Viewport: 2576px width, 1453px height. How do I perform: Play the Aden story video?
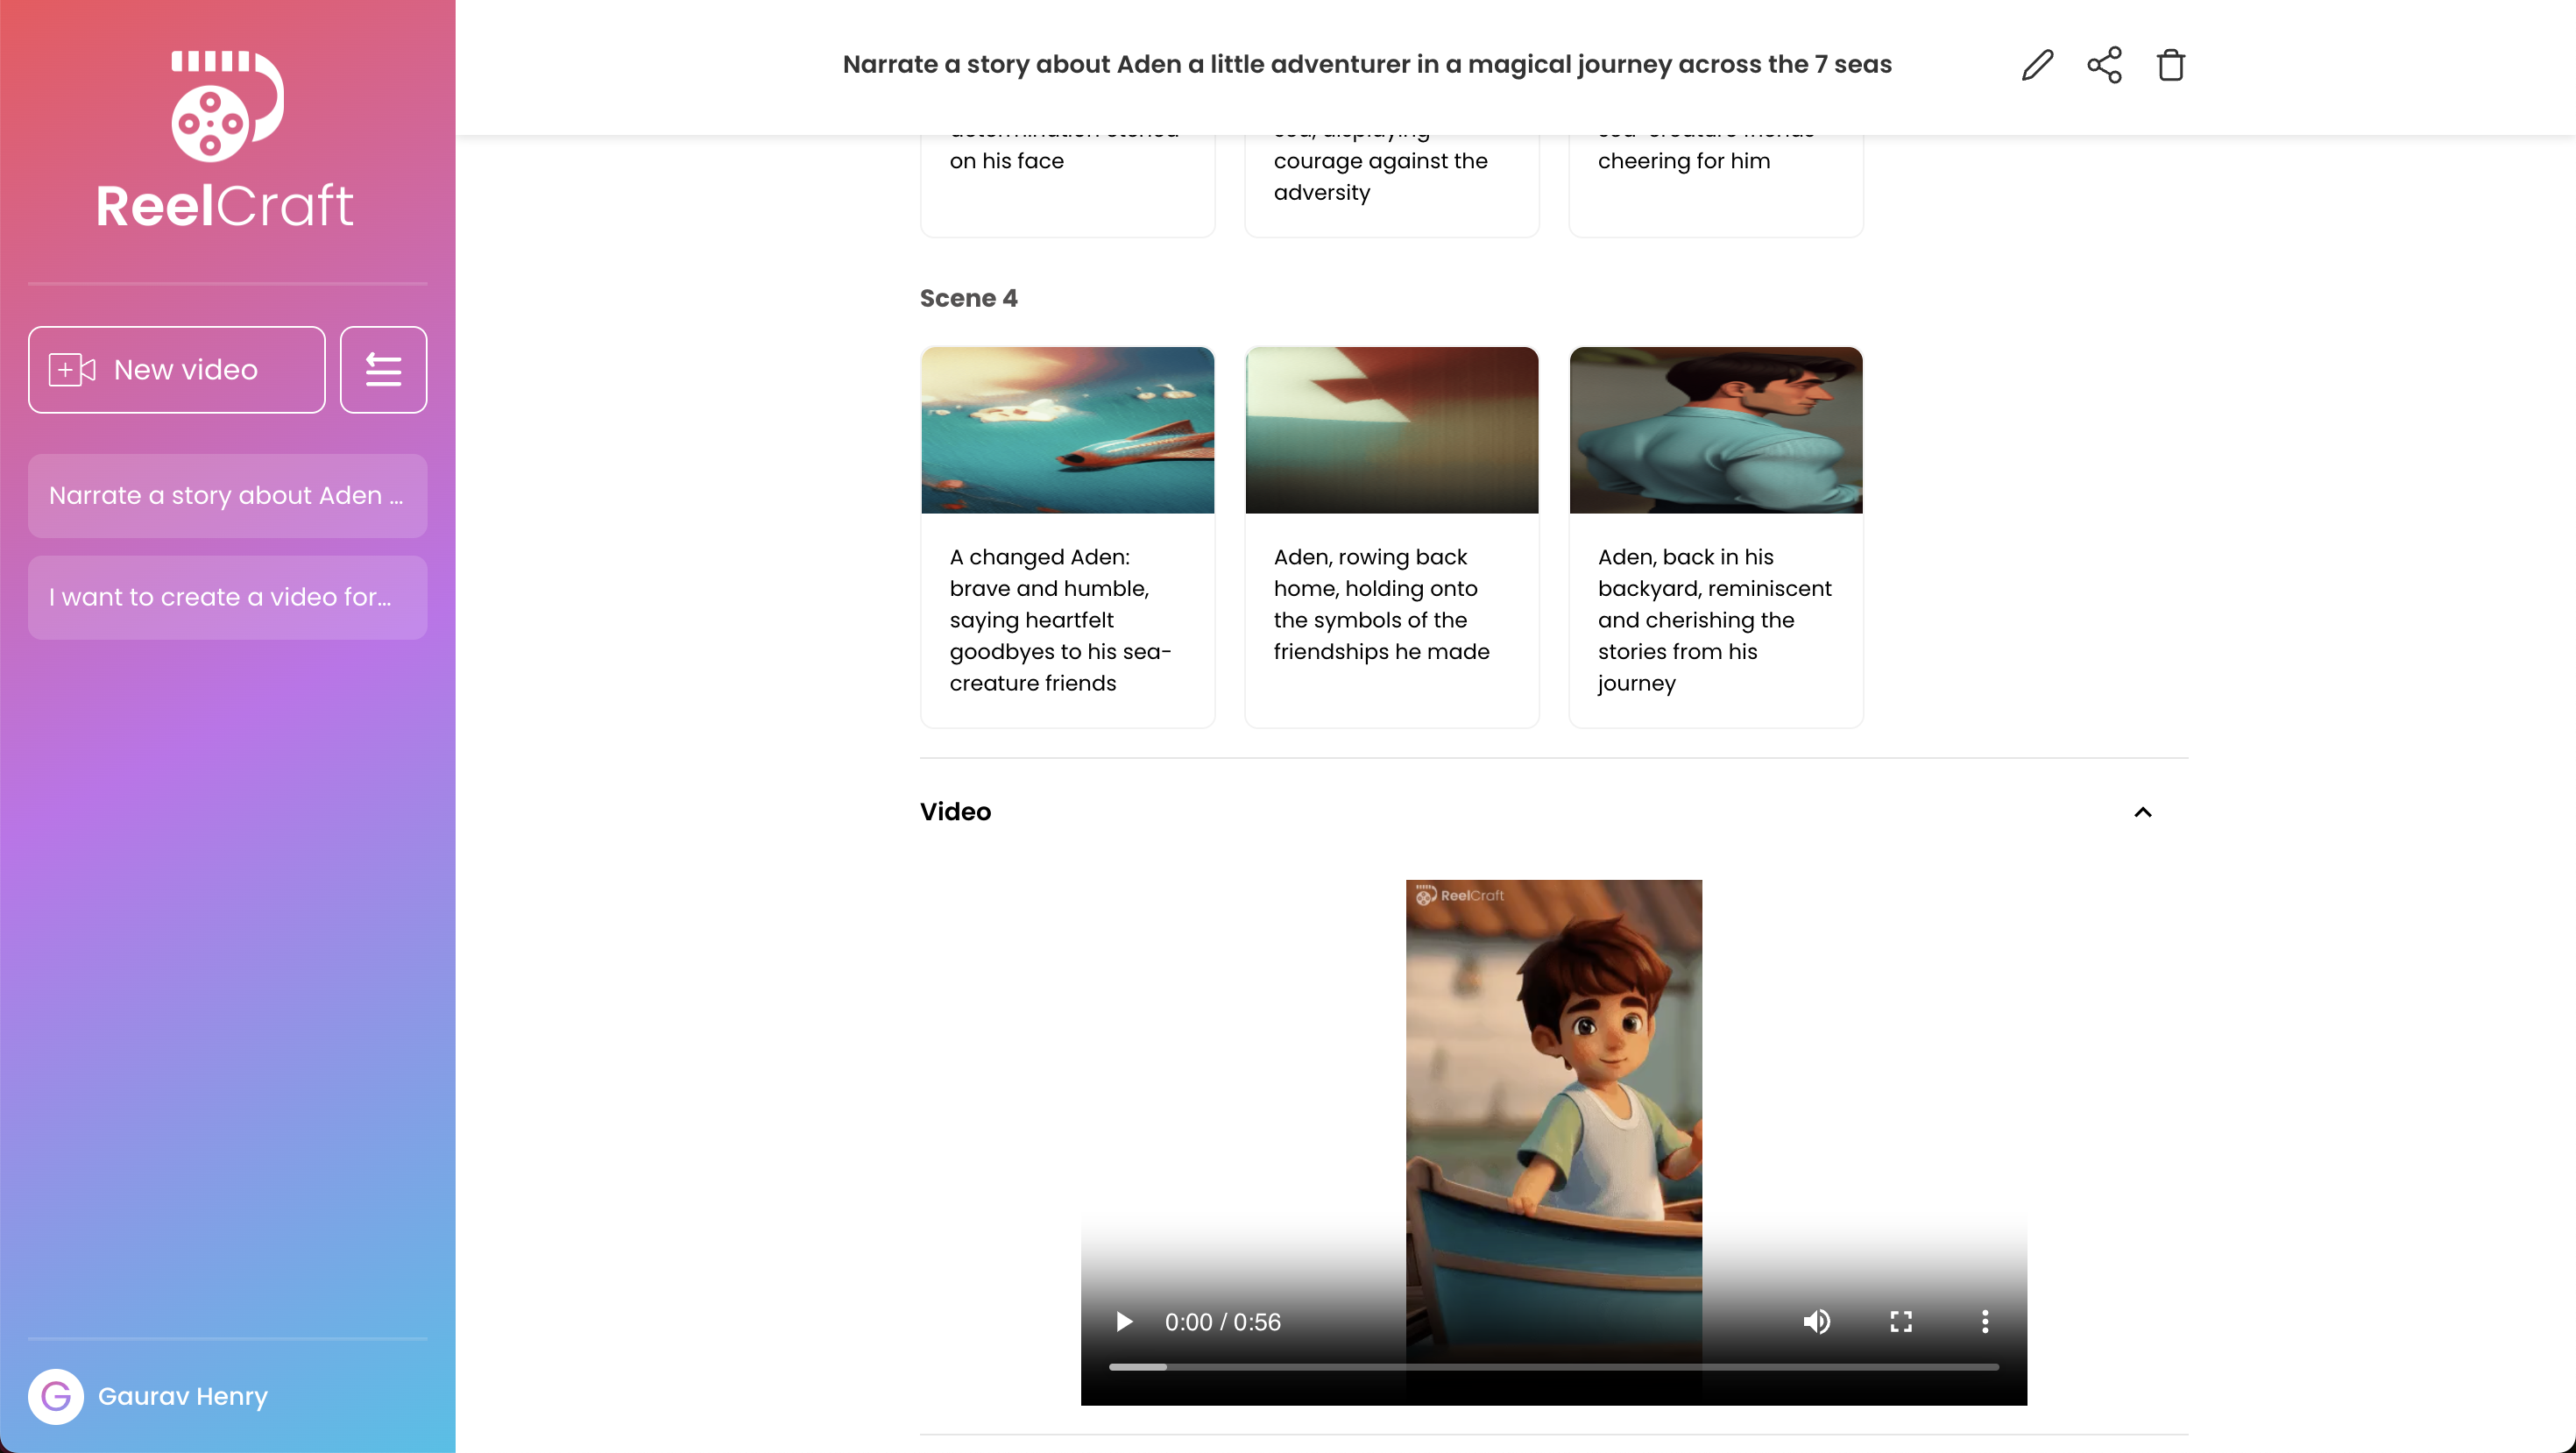coord(1124,1322)
